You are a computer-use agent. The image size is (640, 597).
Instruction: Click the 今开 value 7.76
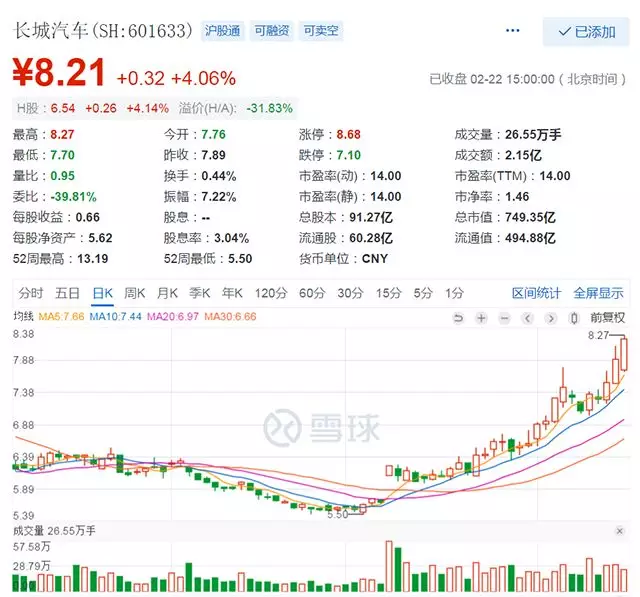point(213,135)
